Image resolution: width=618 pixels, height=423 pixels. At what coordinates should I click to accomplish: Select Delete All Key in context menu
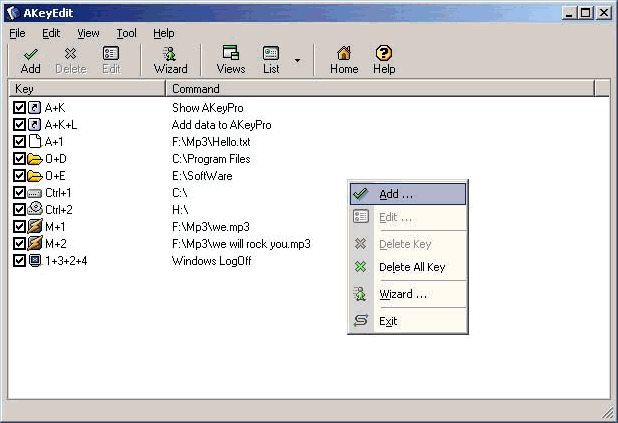[x=408, y=267]
